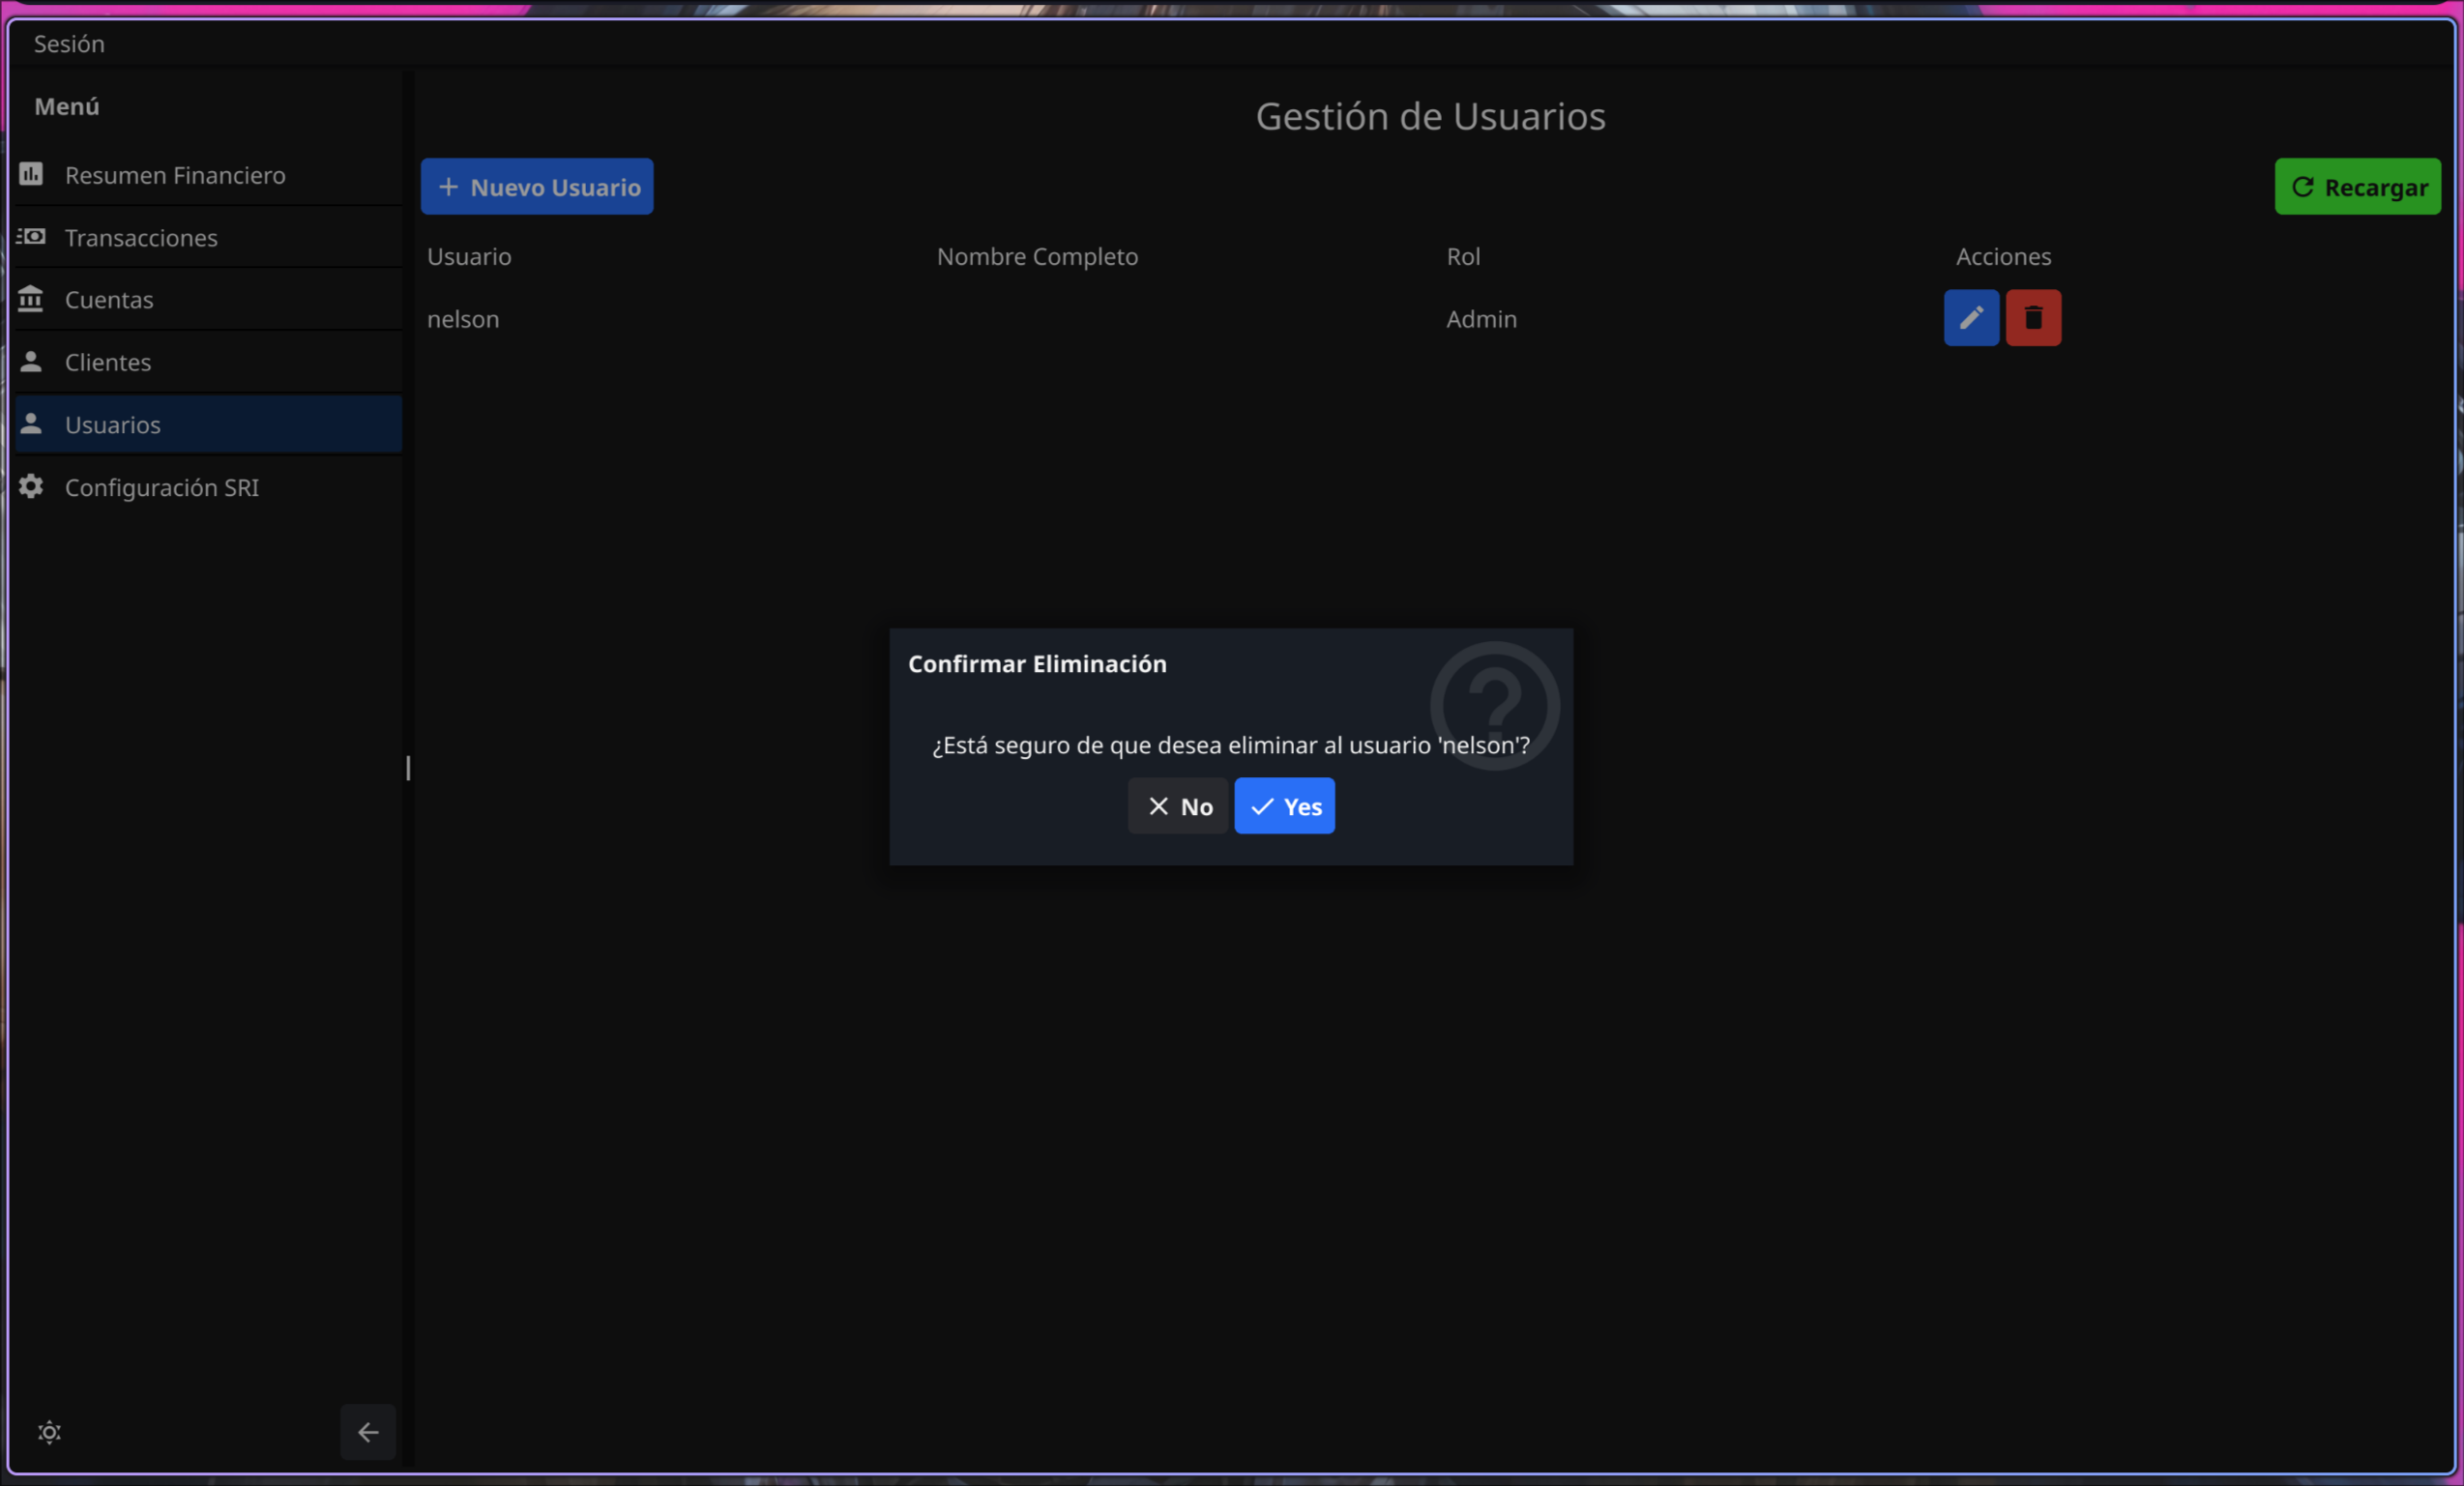Click the Resumen Financiero chart icon

[31, 174]
